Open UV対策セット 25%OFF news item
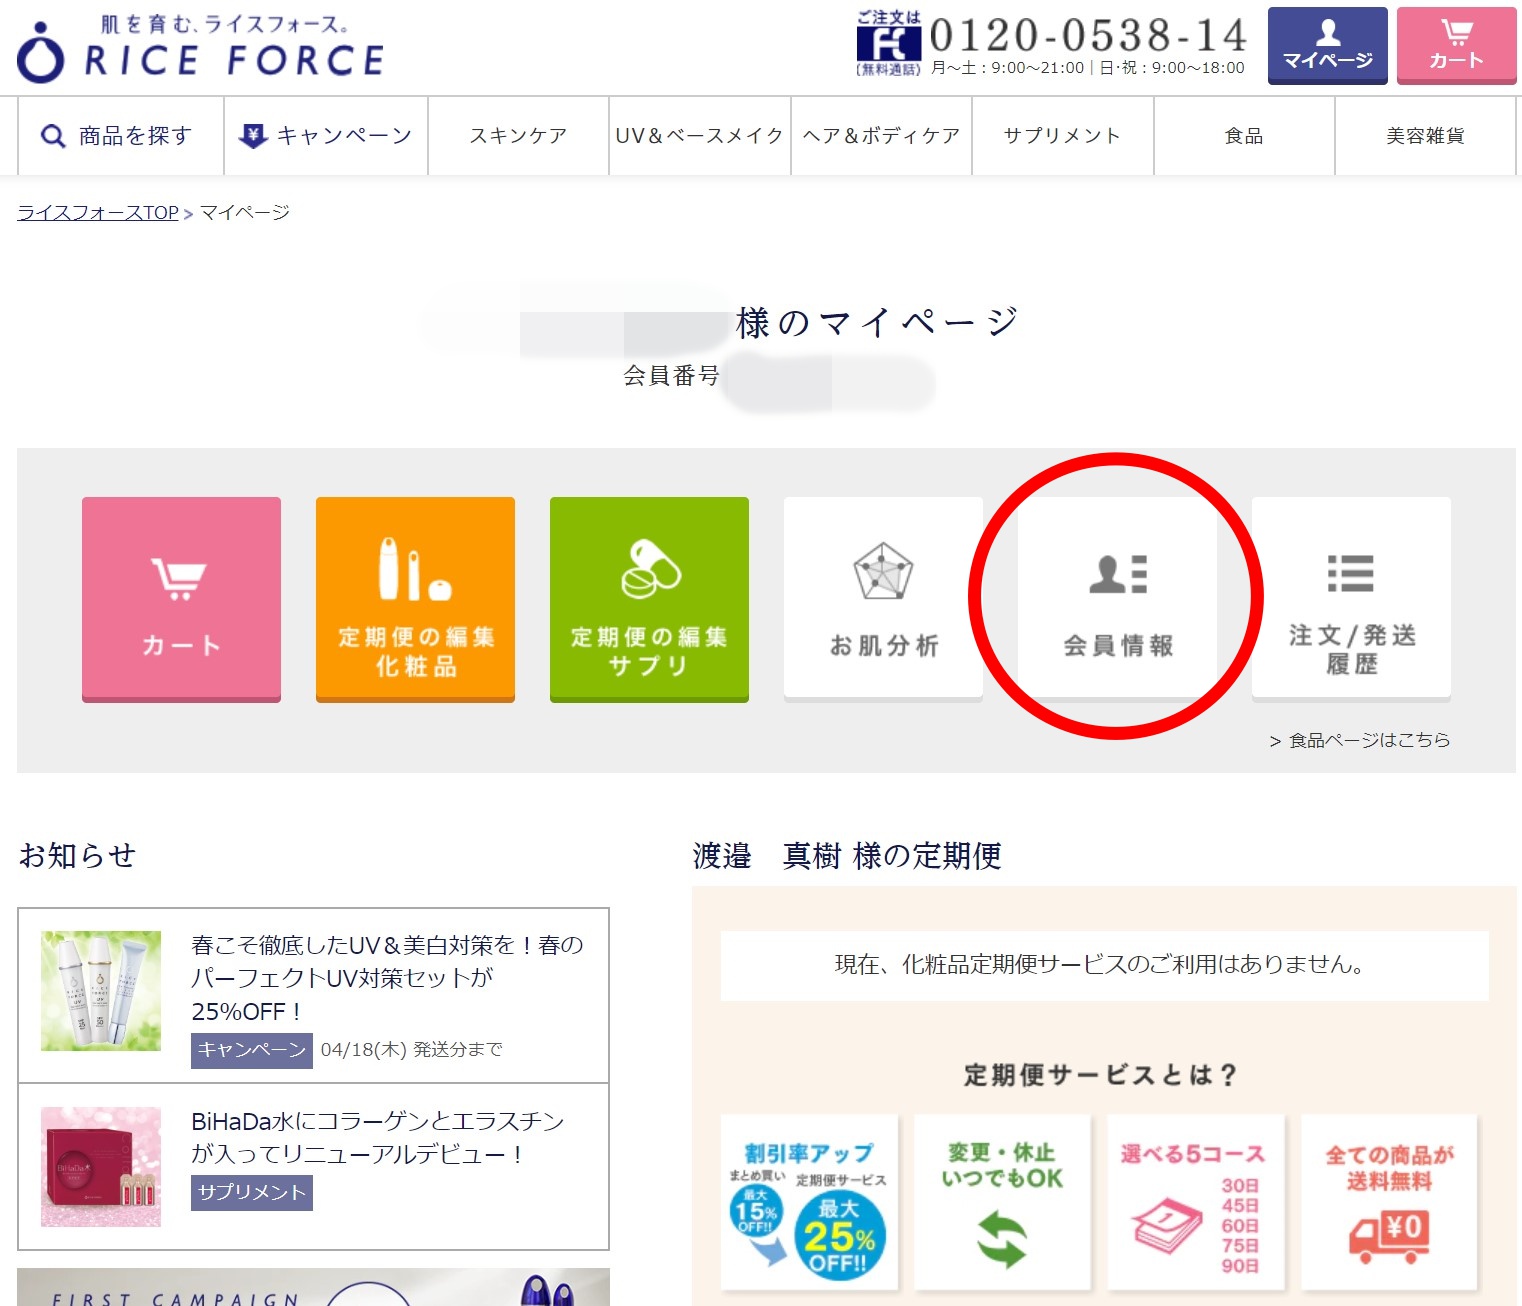 point(386,977)
